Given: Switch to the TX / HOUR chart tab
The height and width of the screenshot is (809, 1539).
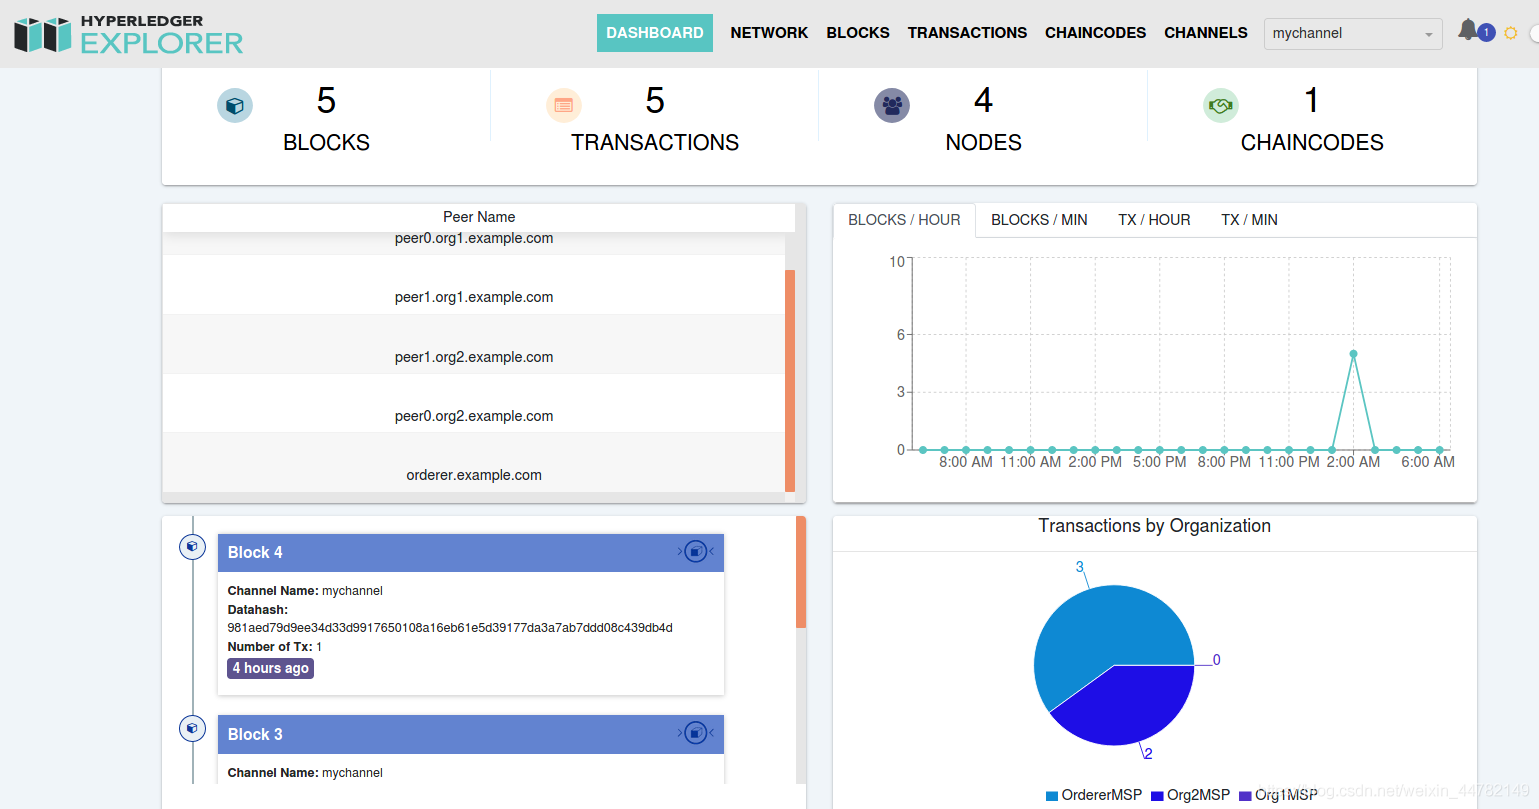Looking at the screenshot, I should click(1154, 220).
